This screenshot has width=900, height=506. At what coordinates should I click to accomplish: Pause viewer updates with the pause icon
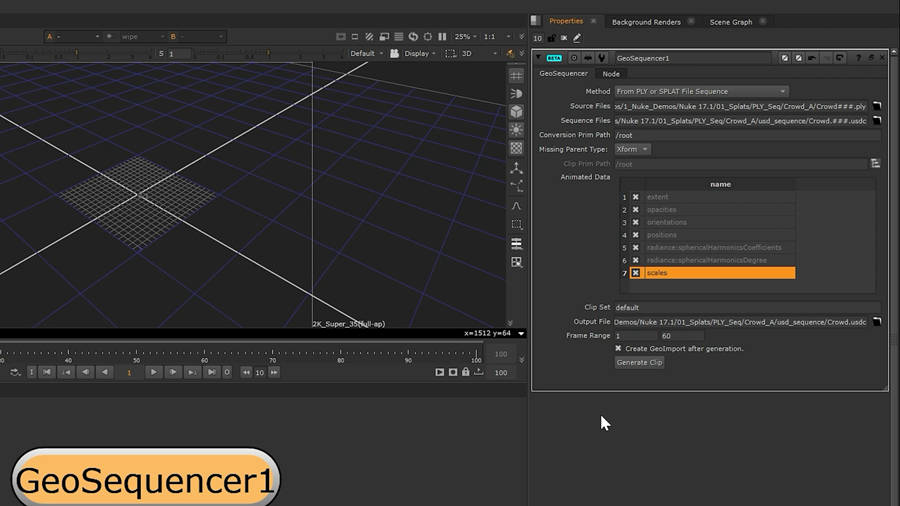442,37
